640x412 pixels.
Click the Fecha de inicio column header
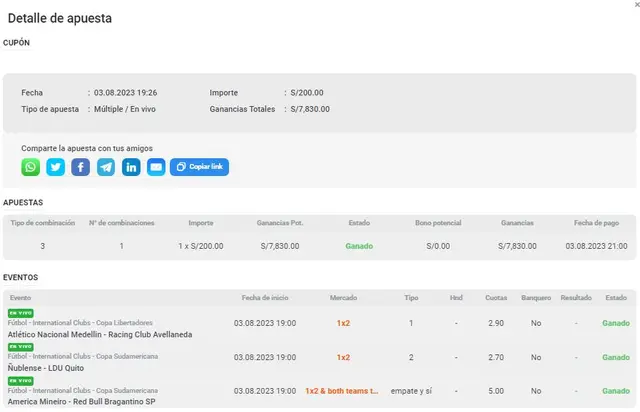pos(264,298)
